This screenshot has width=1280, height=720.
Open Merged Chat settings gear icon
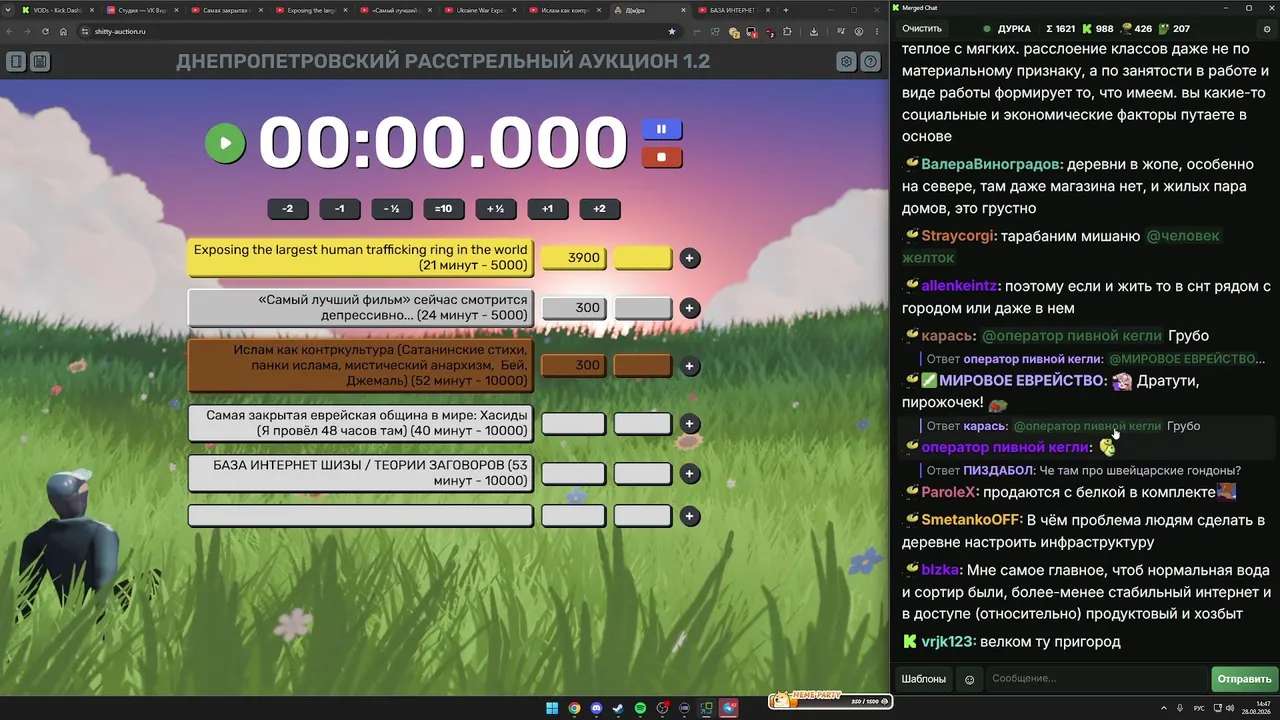(1267, 29)
